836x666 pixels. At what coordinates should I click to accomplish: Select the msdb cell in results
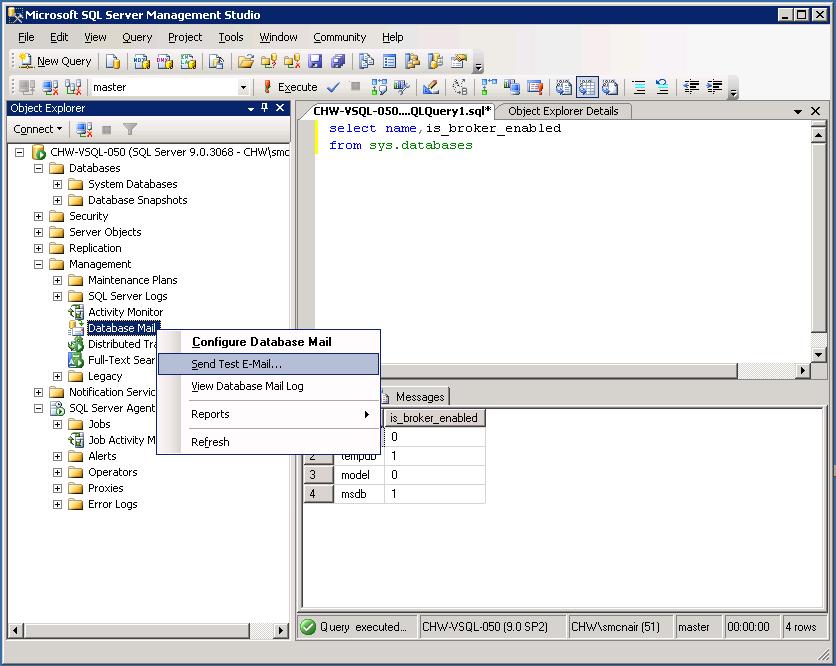click(x=359, y=494)
